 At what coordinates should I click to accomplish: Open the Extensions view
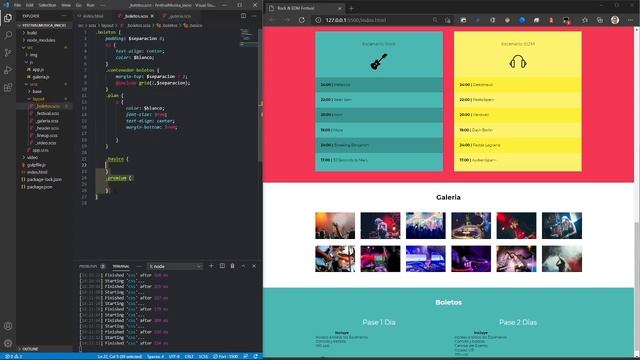pos(8,88)
